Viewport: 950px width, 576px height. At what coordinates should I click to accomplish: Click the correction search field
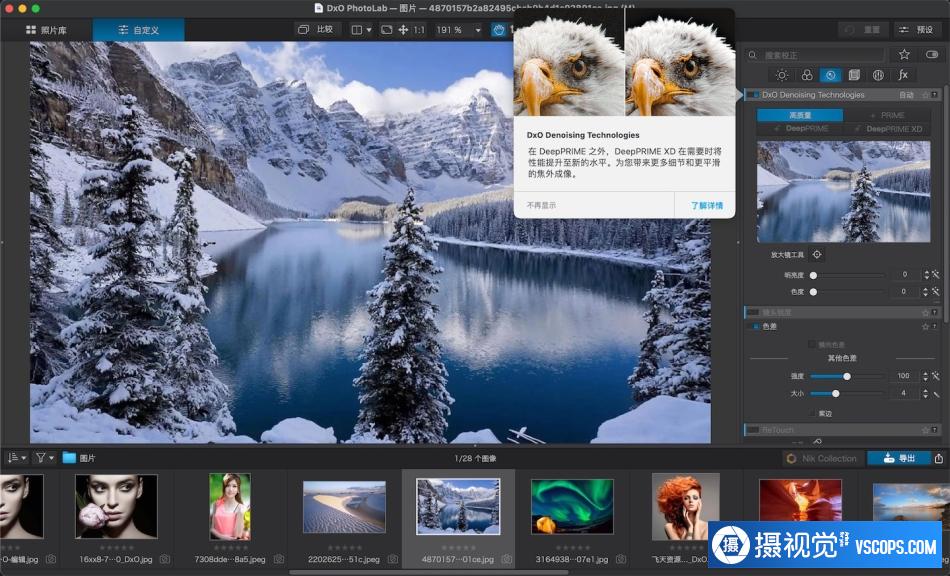tap(814, 55)
